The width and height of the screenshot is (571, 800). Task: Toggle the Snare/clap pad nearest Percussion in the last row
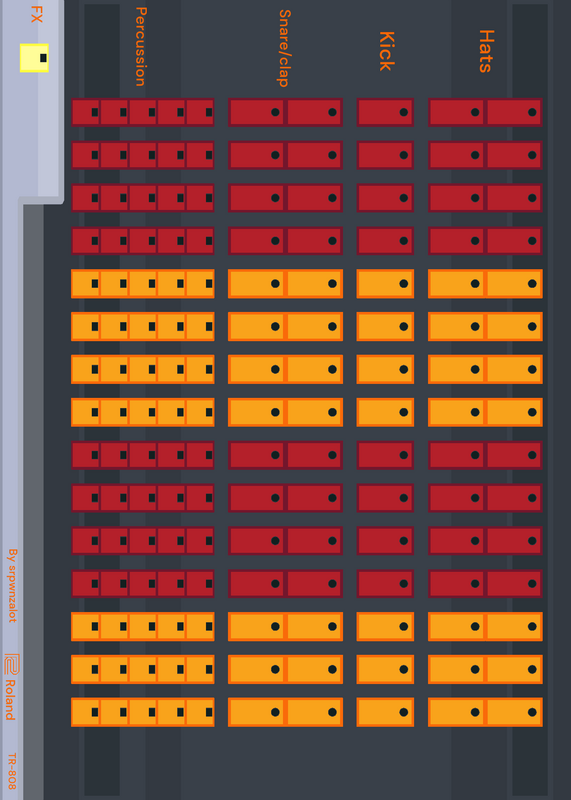[x=257, y=712]
